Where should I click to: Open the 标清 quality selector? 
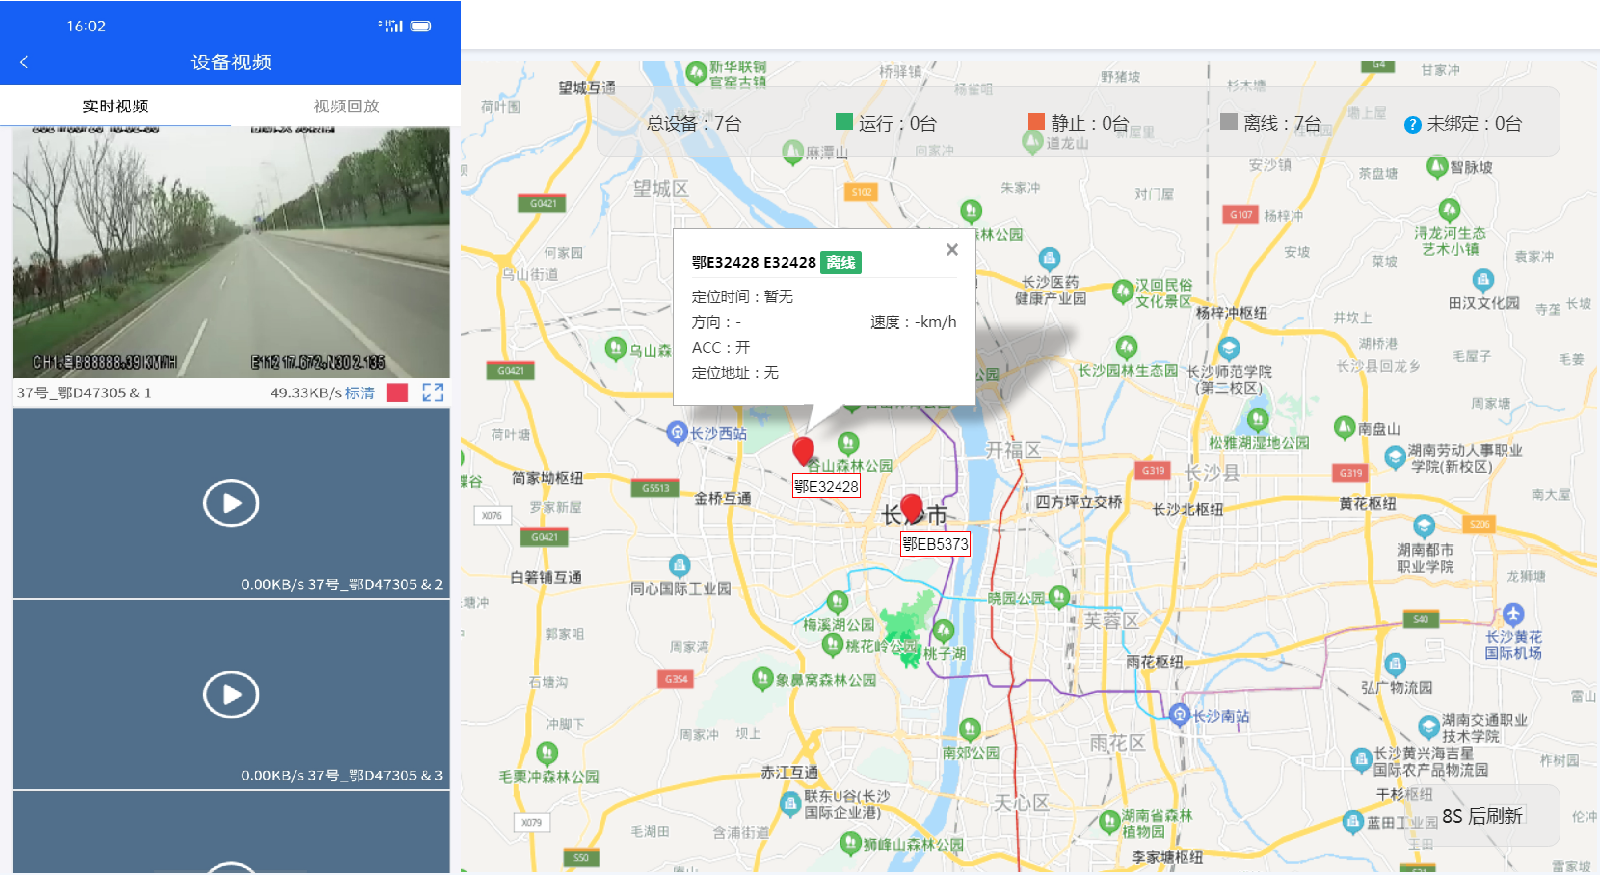[x=360, y=393]
